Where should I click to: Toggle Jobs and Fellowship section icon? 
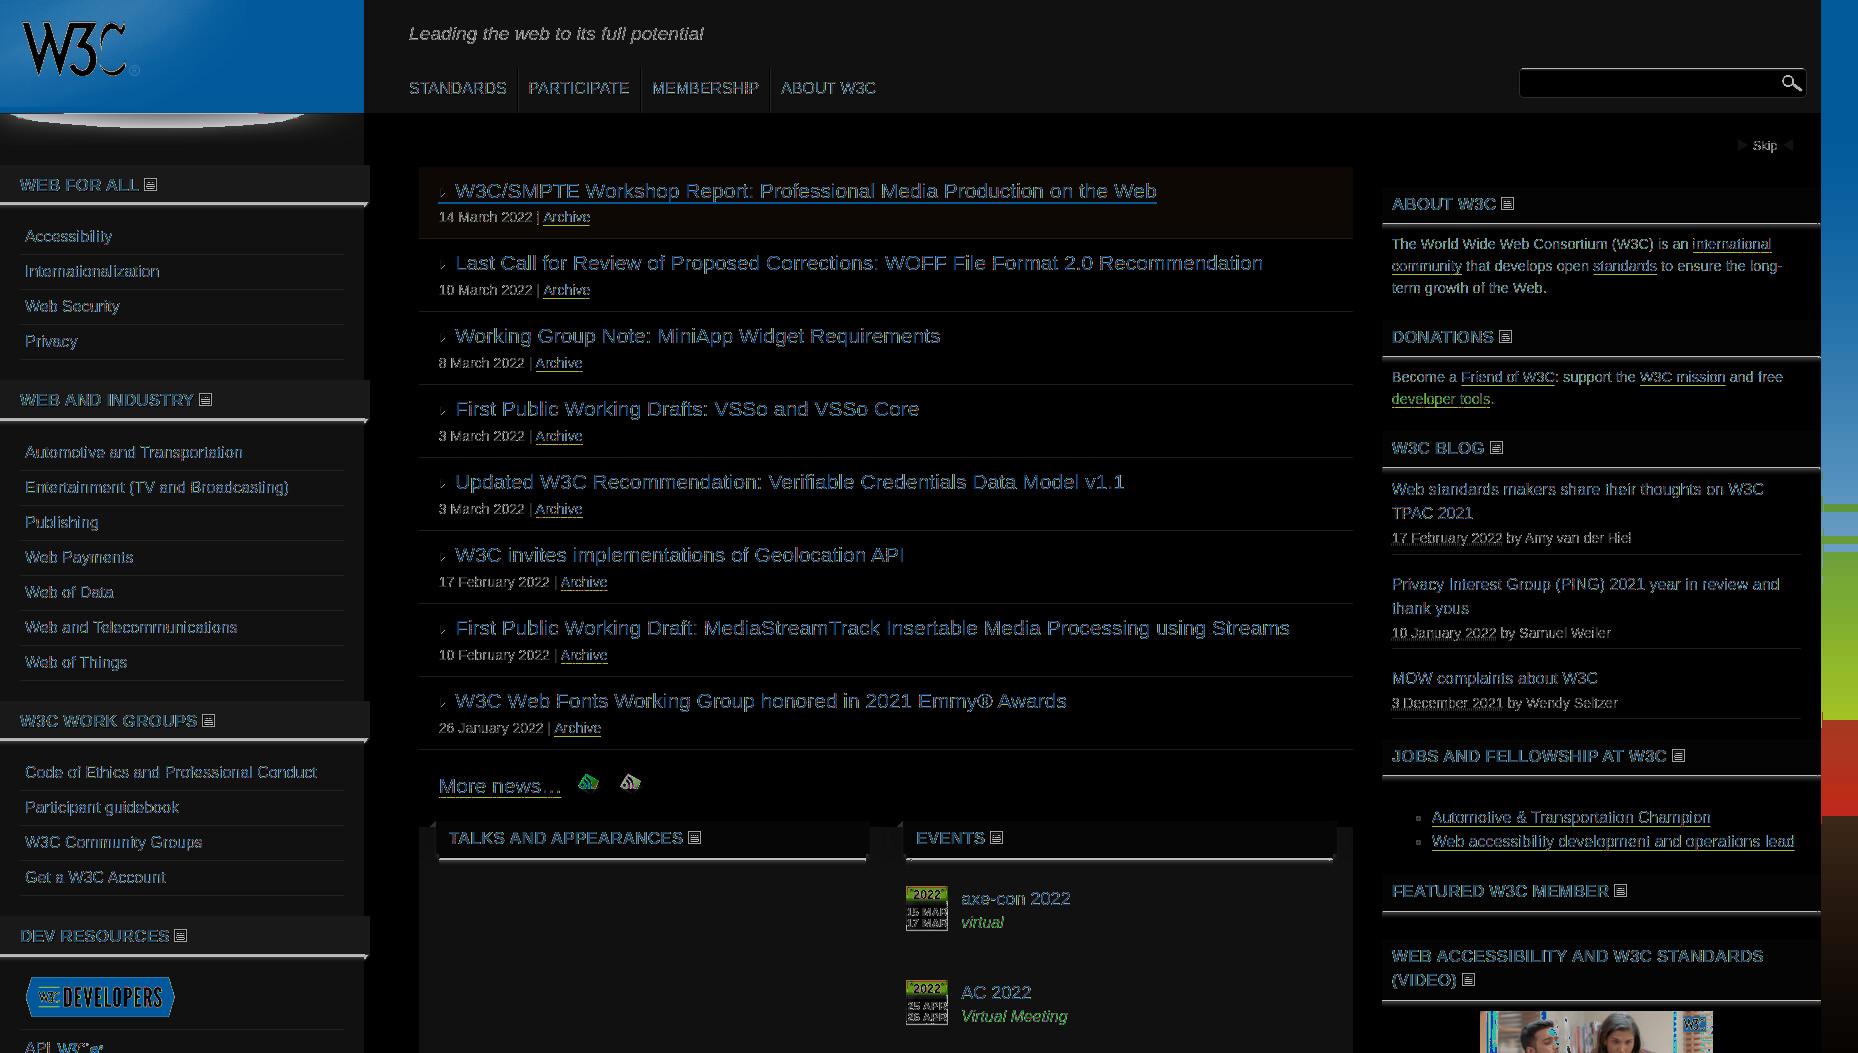click(1678, 756)
